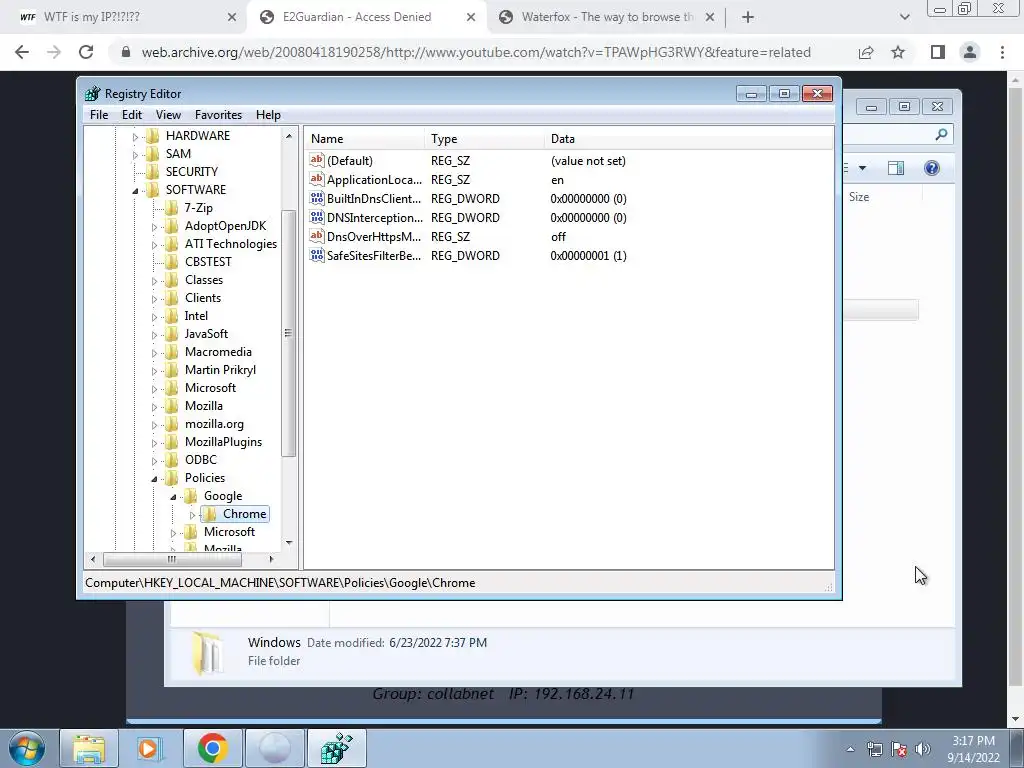Close the Waterfox tab
Screen dimensions: 1024x768
[710, 18]
